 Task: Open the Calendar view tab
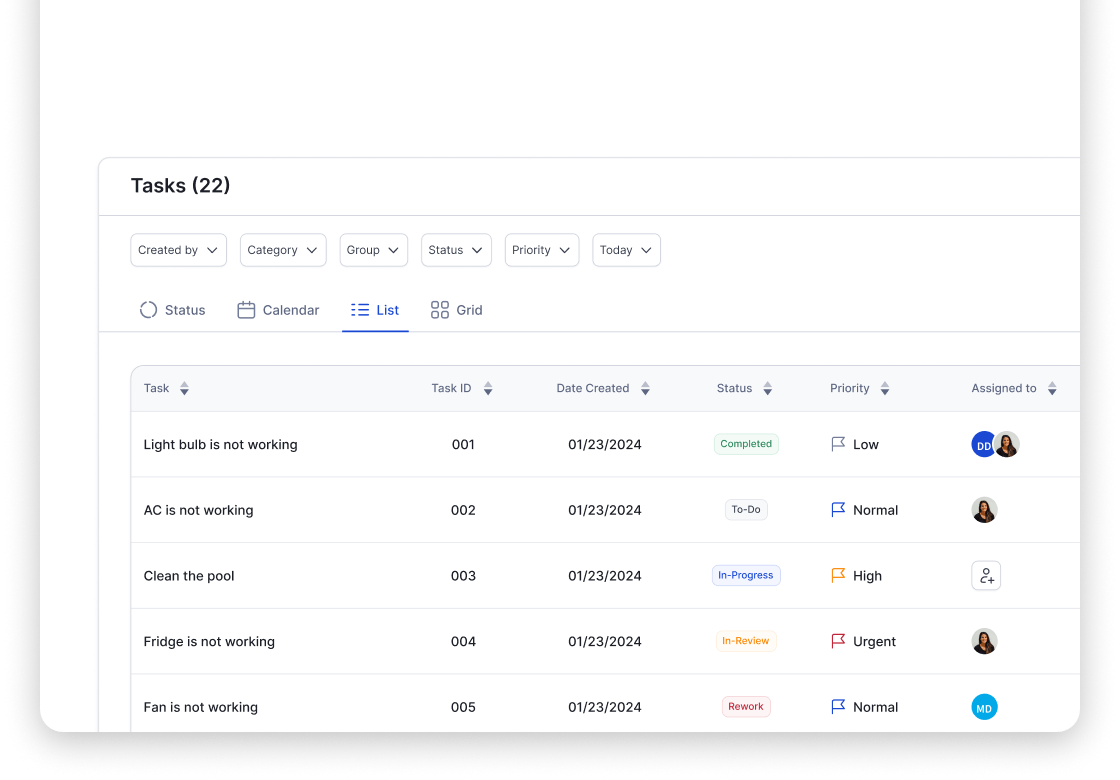(x=278, y=310)
